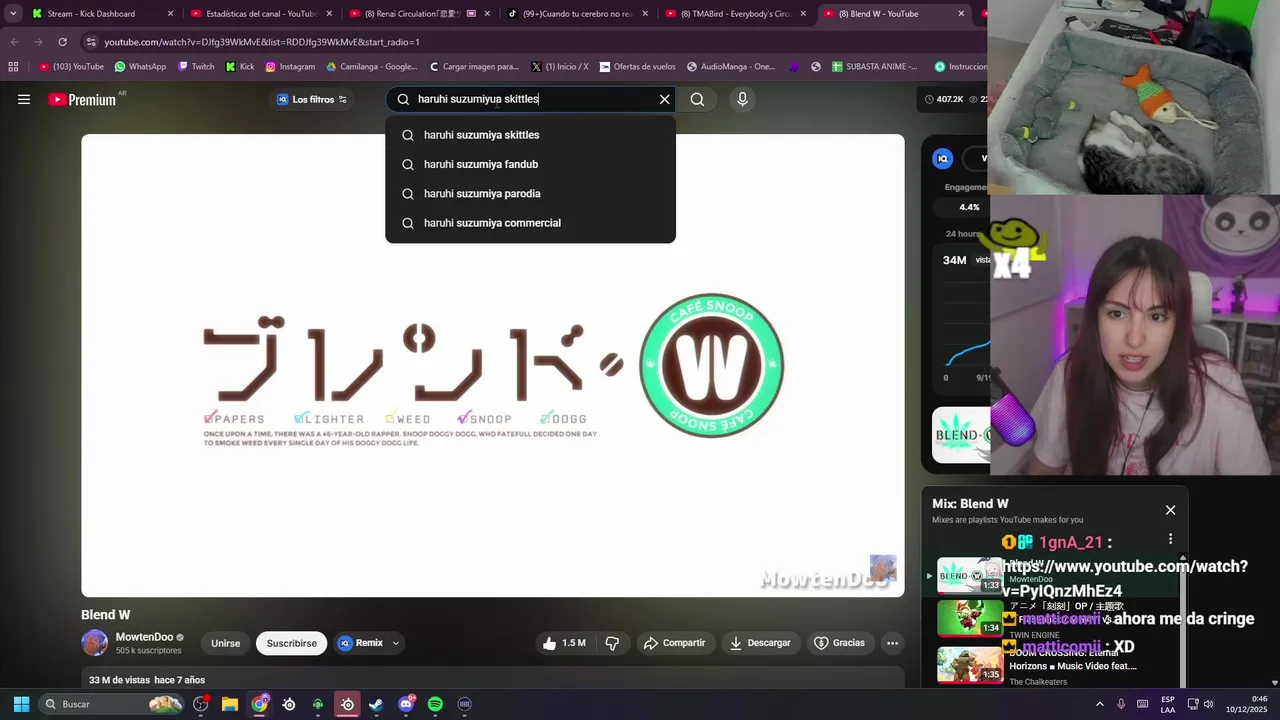Open MowtenDoo channel name link
The image size is (1280, 720).
[x=144, y=637]
